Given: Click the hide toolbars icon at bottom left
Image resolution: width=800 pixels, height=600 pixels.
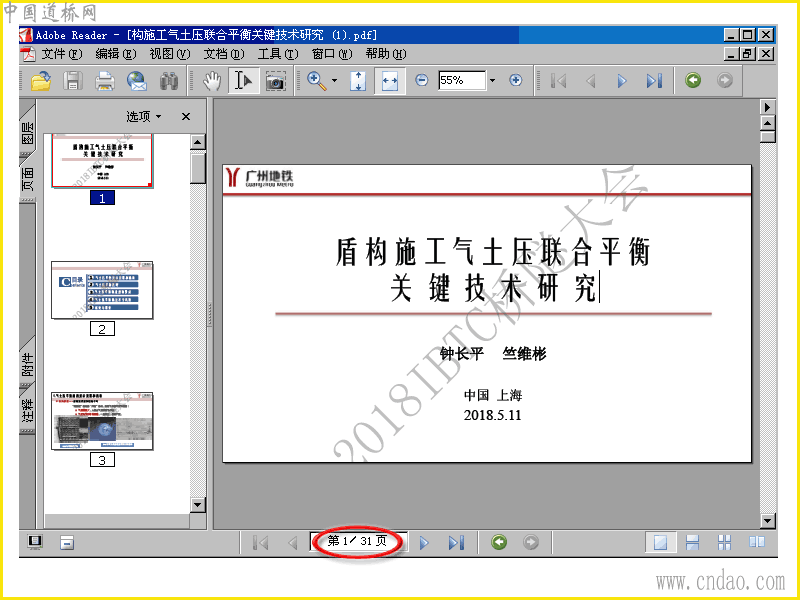Looking at the screenshot, I should click(67, 542).
